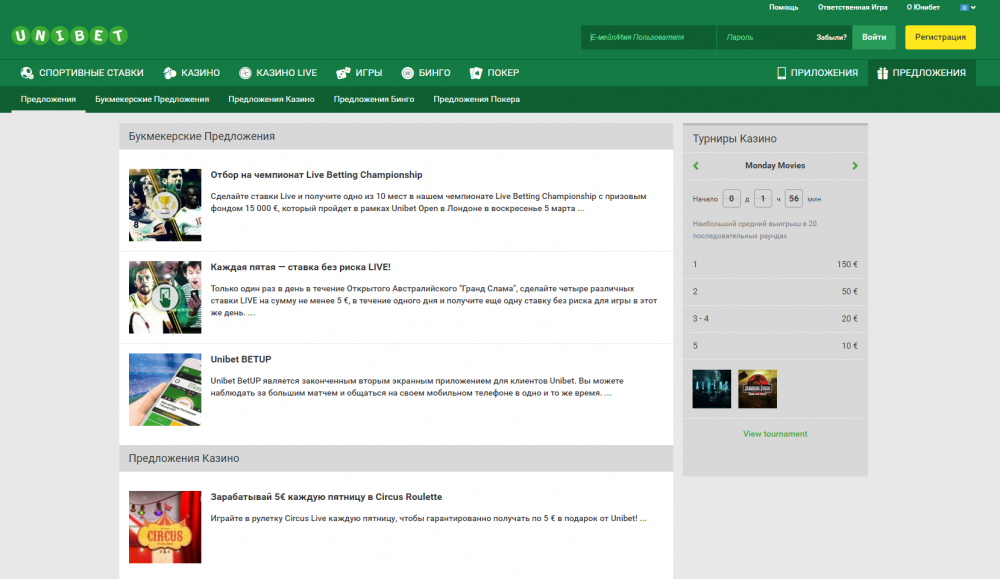Click the Казино Live roulette icon
The width and height of the screenshot is (1000, 579).
(x=245, y=73)
